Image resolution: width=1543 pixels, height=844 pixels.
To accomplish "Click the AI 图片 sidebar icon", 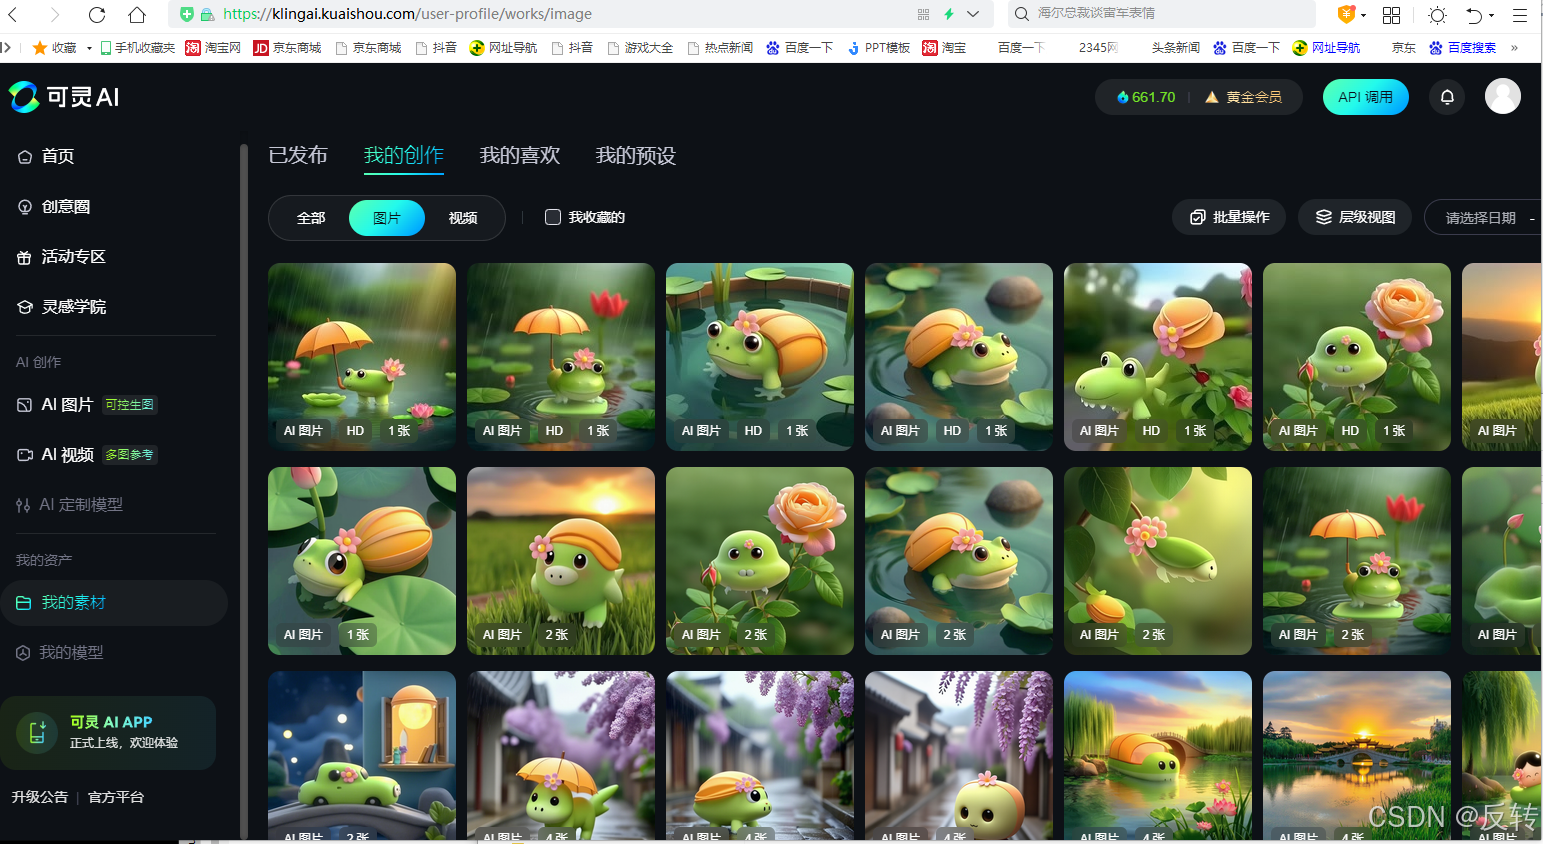I will [x=25, y=405].
